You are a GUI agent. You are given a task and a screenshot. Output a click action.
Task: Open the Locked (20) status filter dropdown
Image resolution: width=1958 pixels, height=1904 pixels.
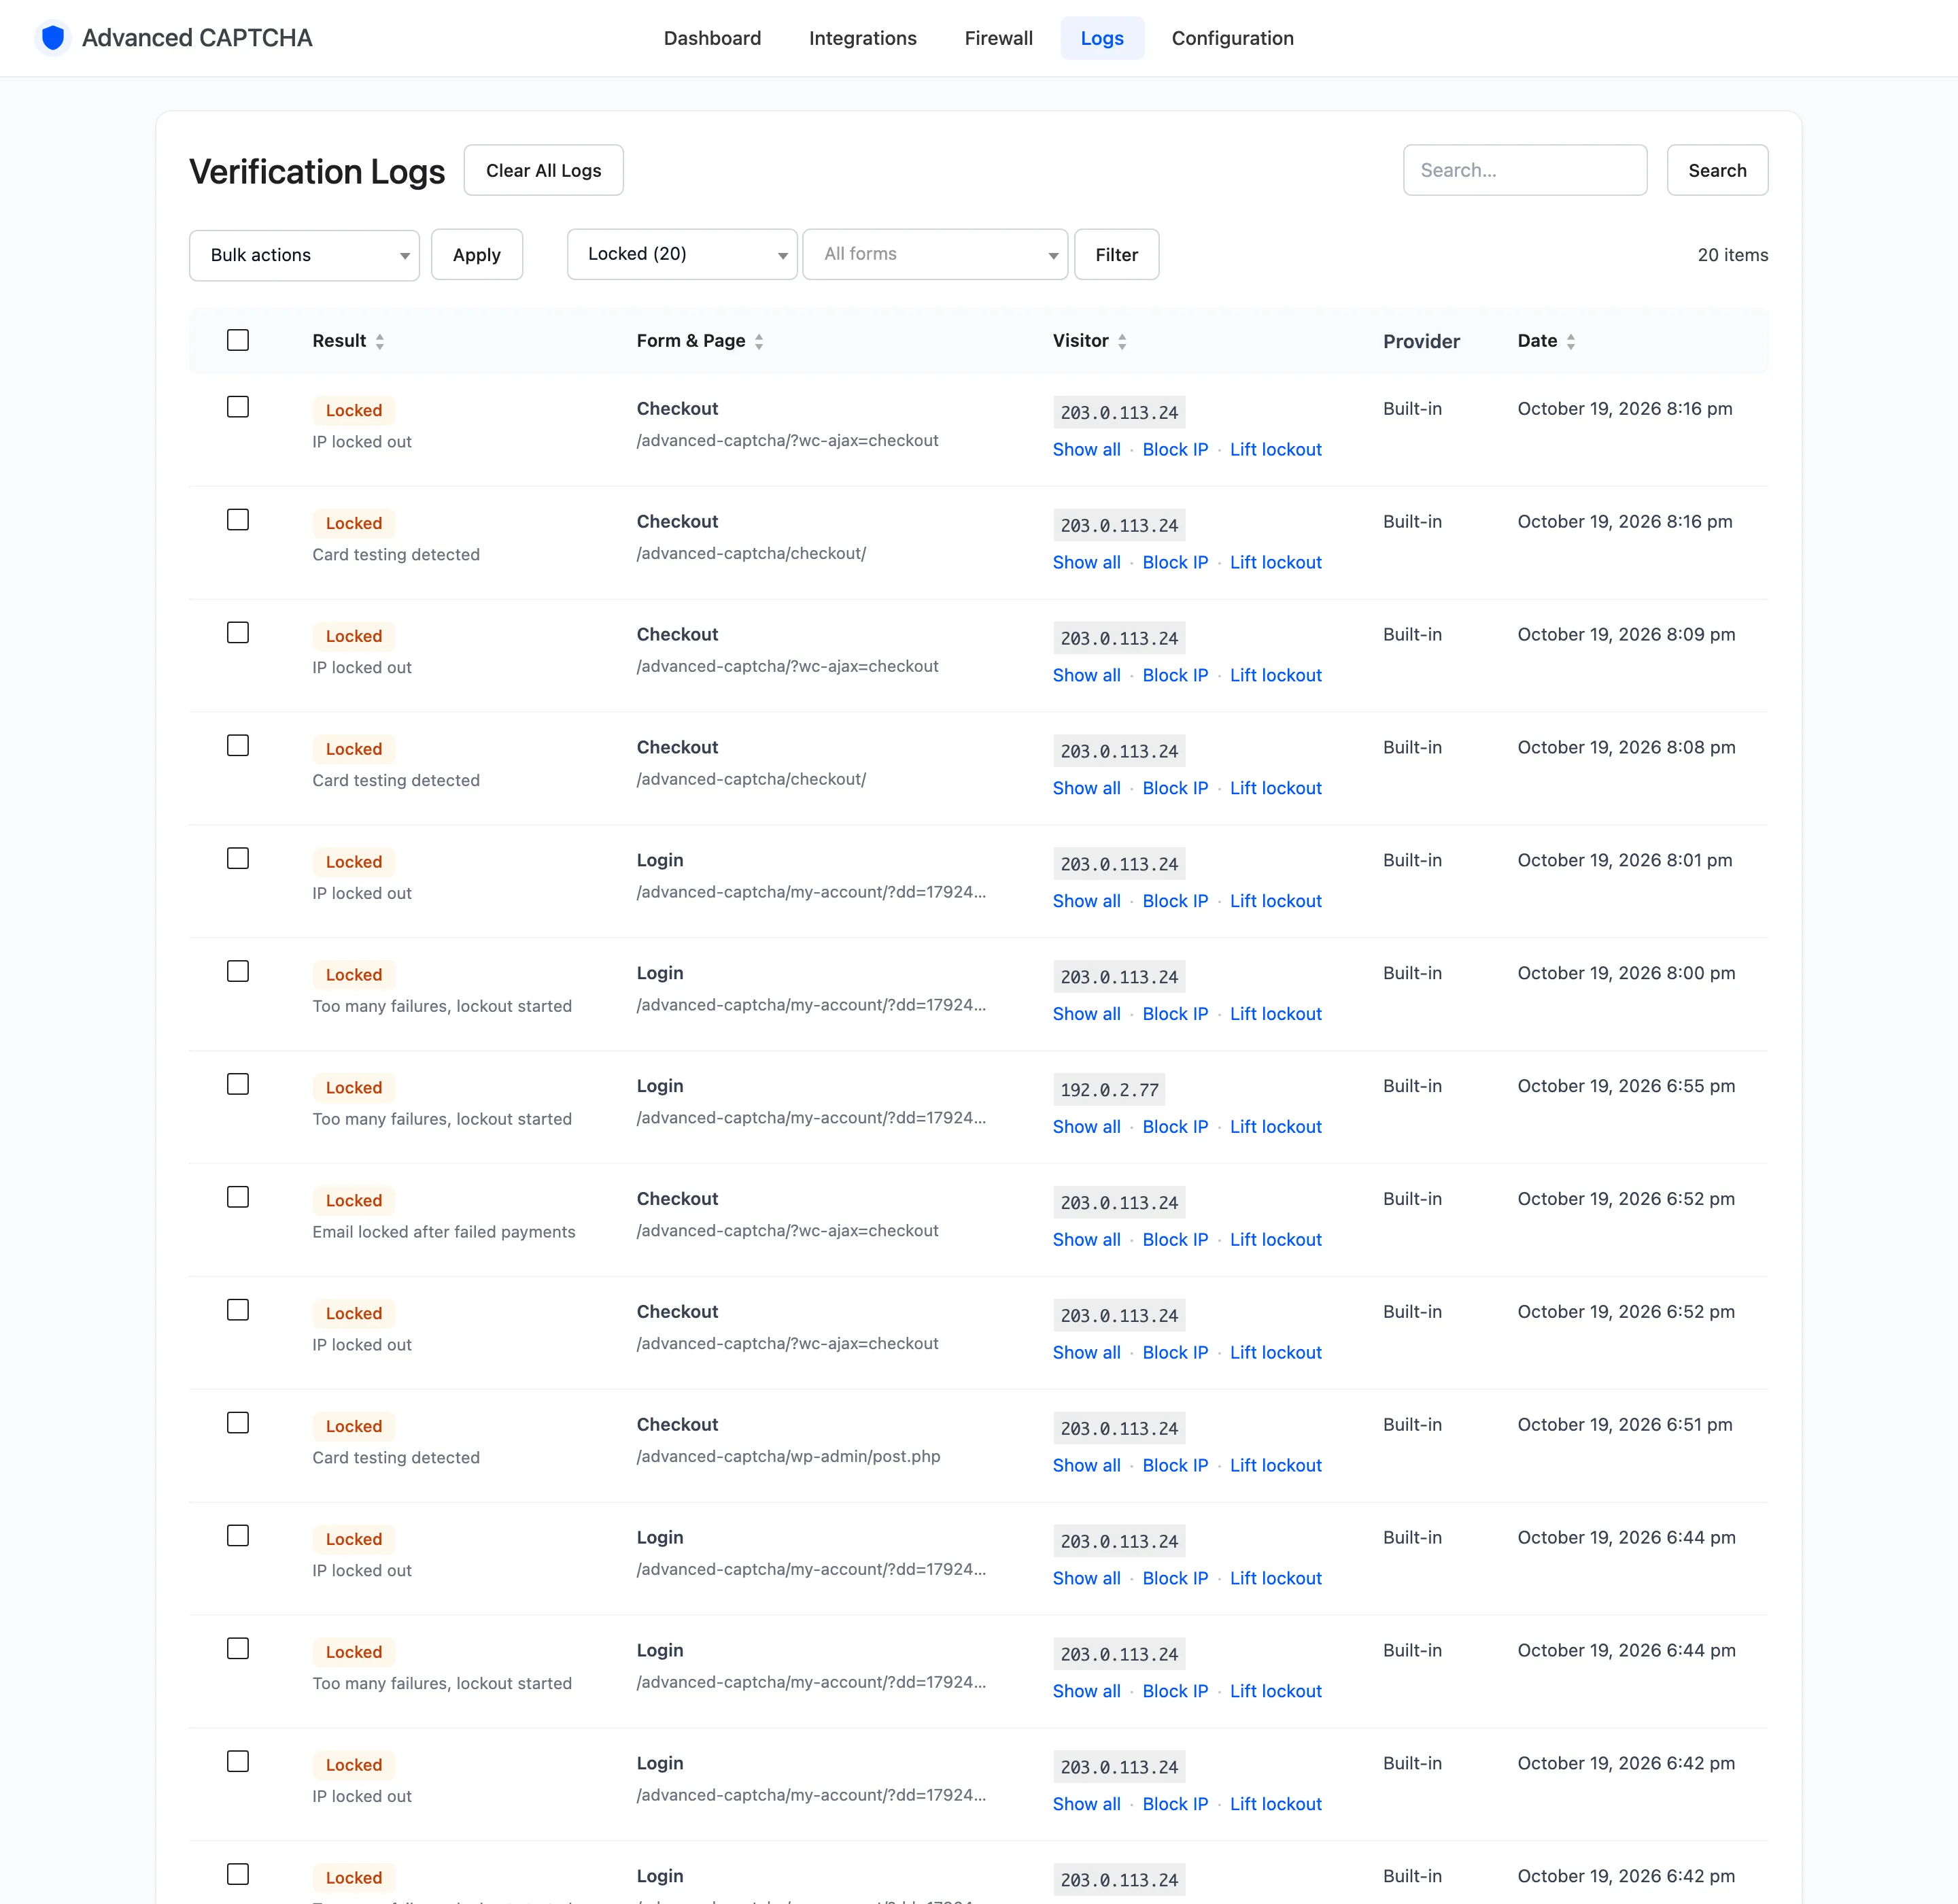click(682, 254)
